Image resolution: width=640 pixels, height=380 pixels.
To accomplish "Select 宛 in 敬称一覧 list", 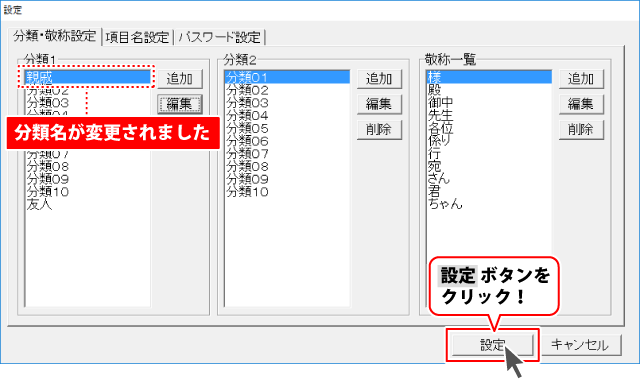I will (x=489, y=167).
